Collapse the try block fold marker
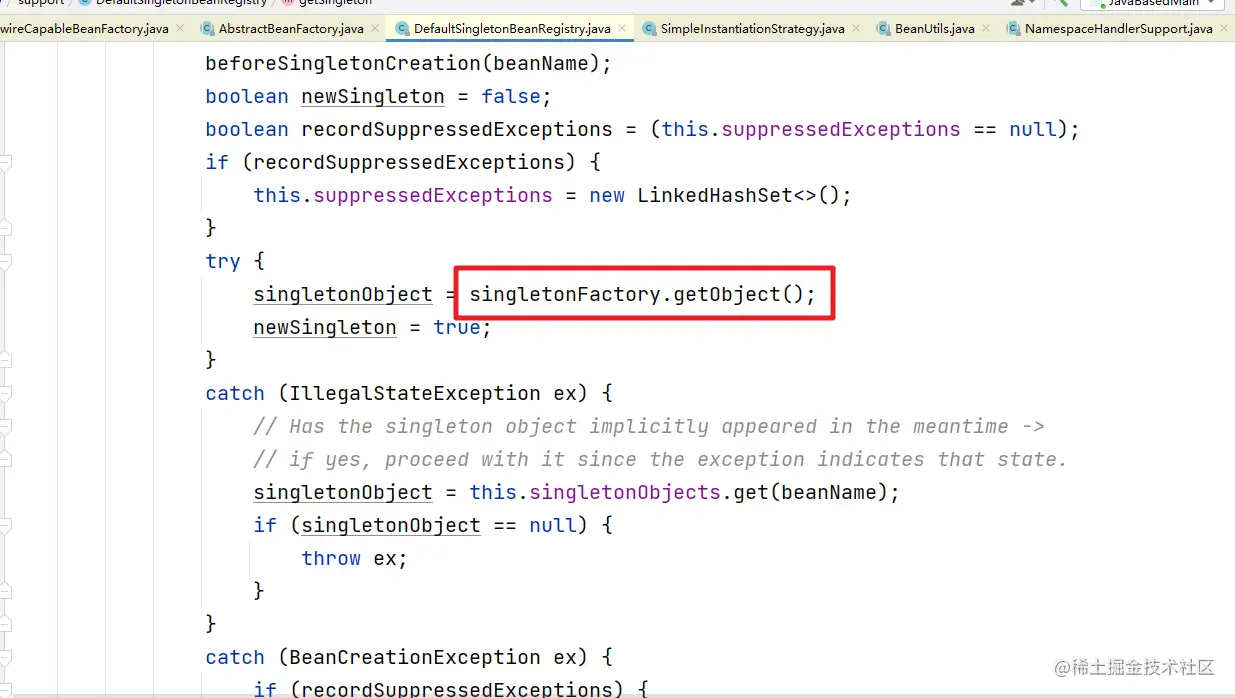Screen dimensions: 1235x698 (5, 262)
